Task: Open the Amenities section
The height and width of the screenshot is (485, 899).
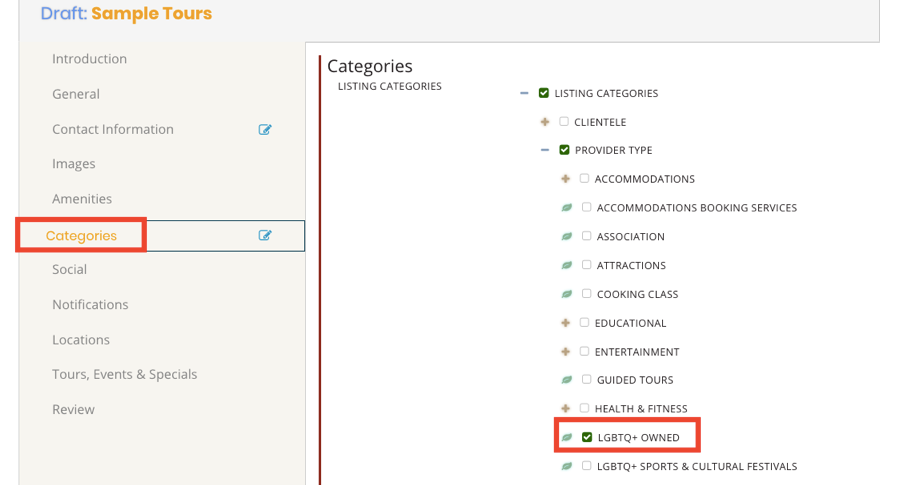Action: (82, 199)
